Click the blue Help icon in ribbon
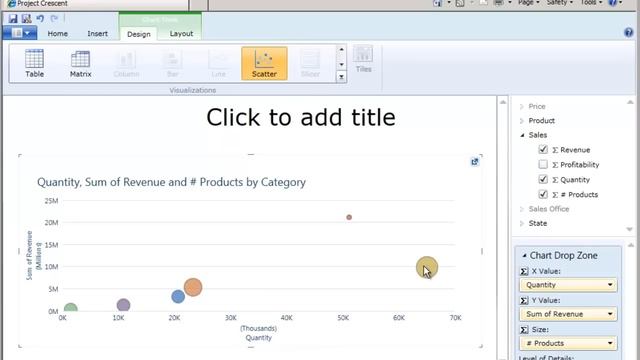 tap(629, 33)
